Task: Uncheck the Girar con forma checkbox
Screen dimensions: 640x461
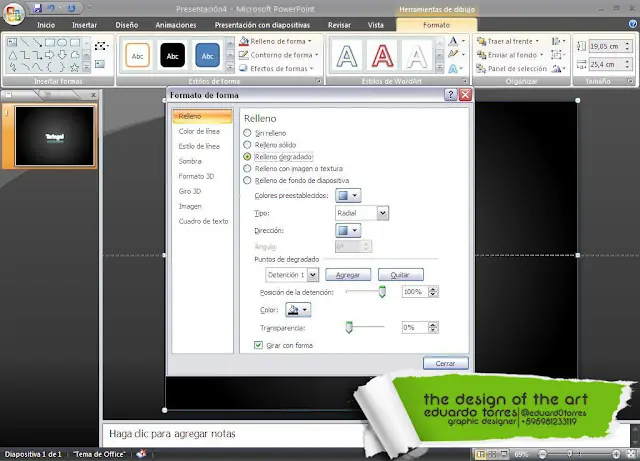Action: (258, 345)
